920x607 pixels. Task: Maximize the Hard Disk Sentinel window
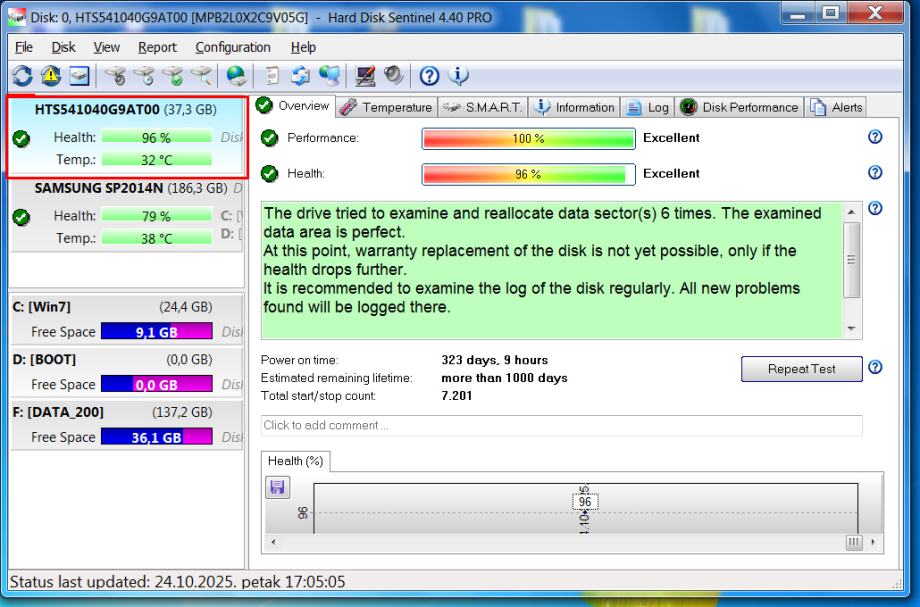coord(831,13)
